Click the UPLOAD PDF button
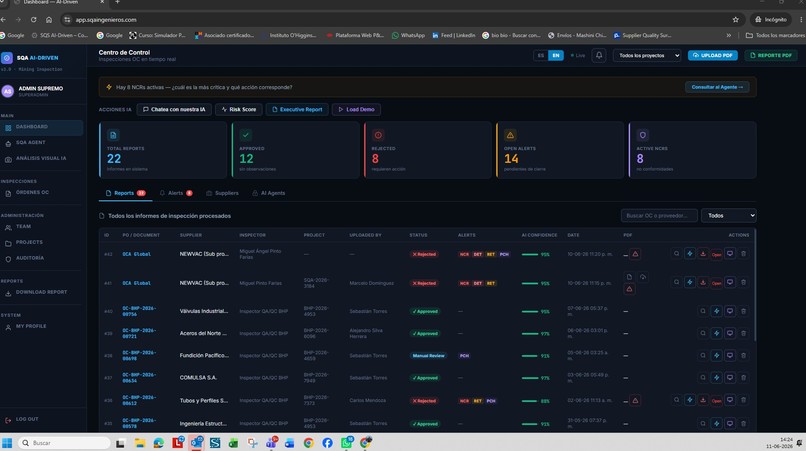This screenshot has height=451, width=806. [713, 56]
